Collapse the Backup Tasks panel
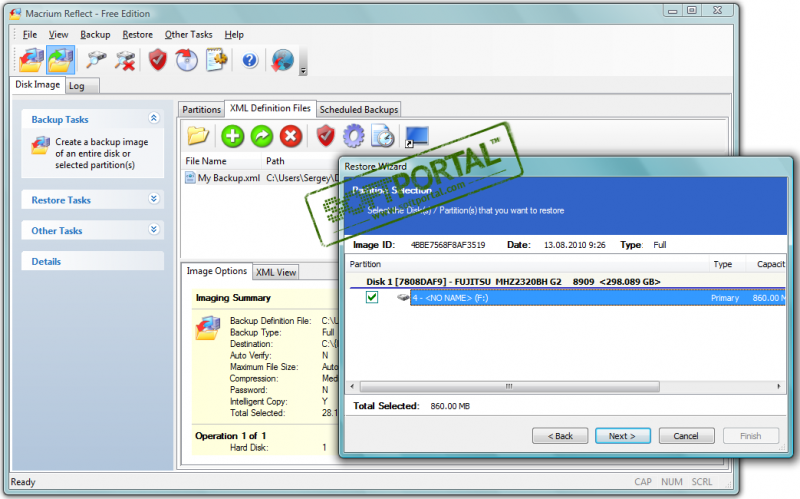Image resolution: width=800 pixels, height=499 pixels. [154, 118]
